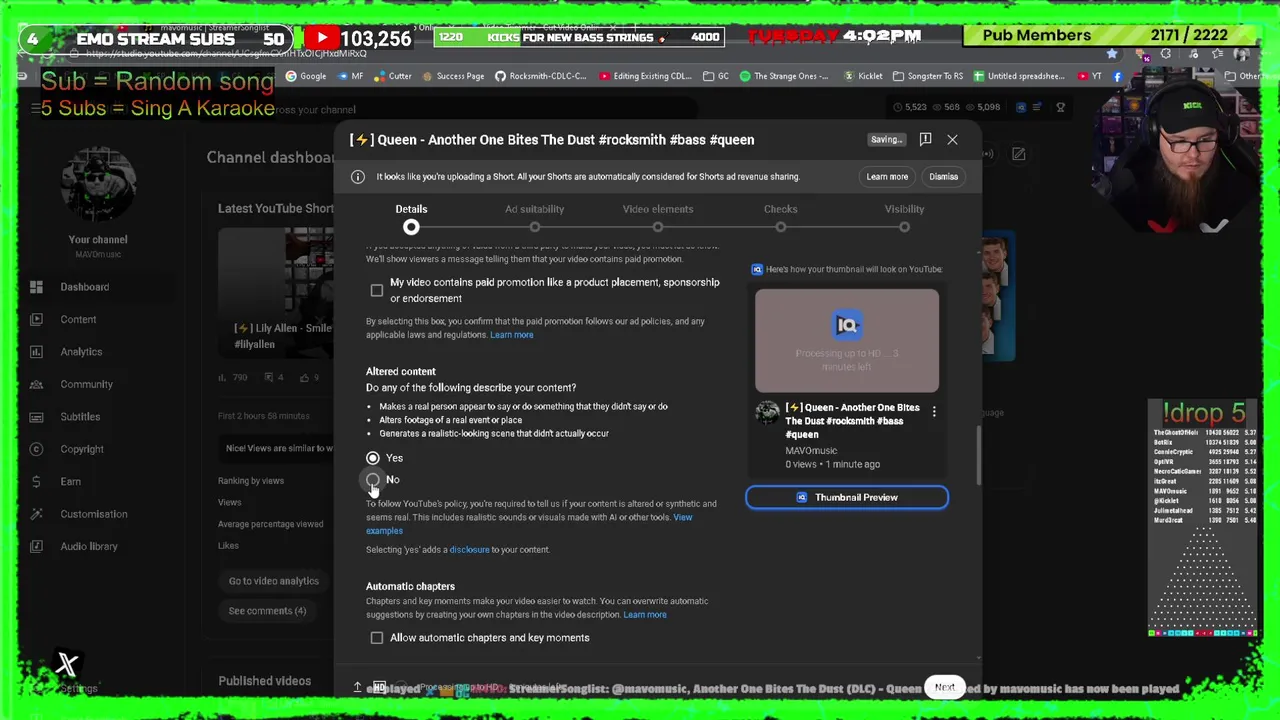Open the Rocksmith-CDLC GitHub bookmark
This screenshot has width=1280, height=720.
tap(541, 76)
